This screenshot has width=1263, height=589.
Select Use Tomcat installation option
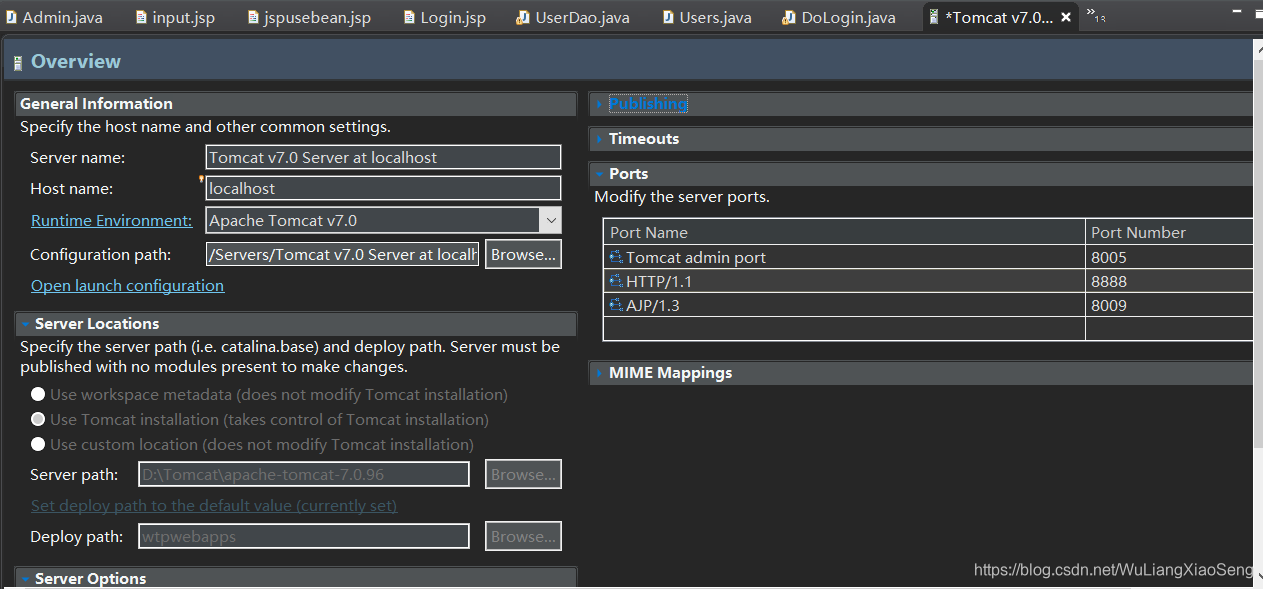(x=38, y=419)
